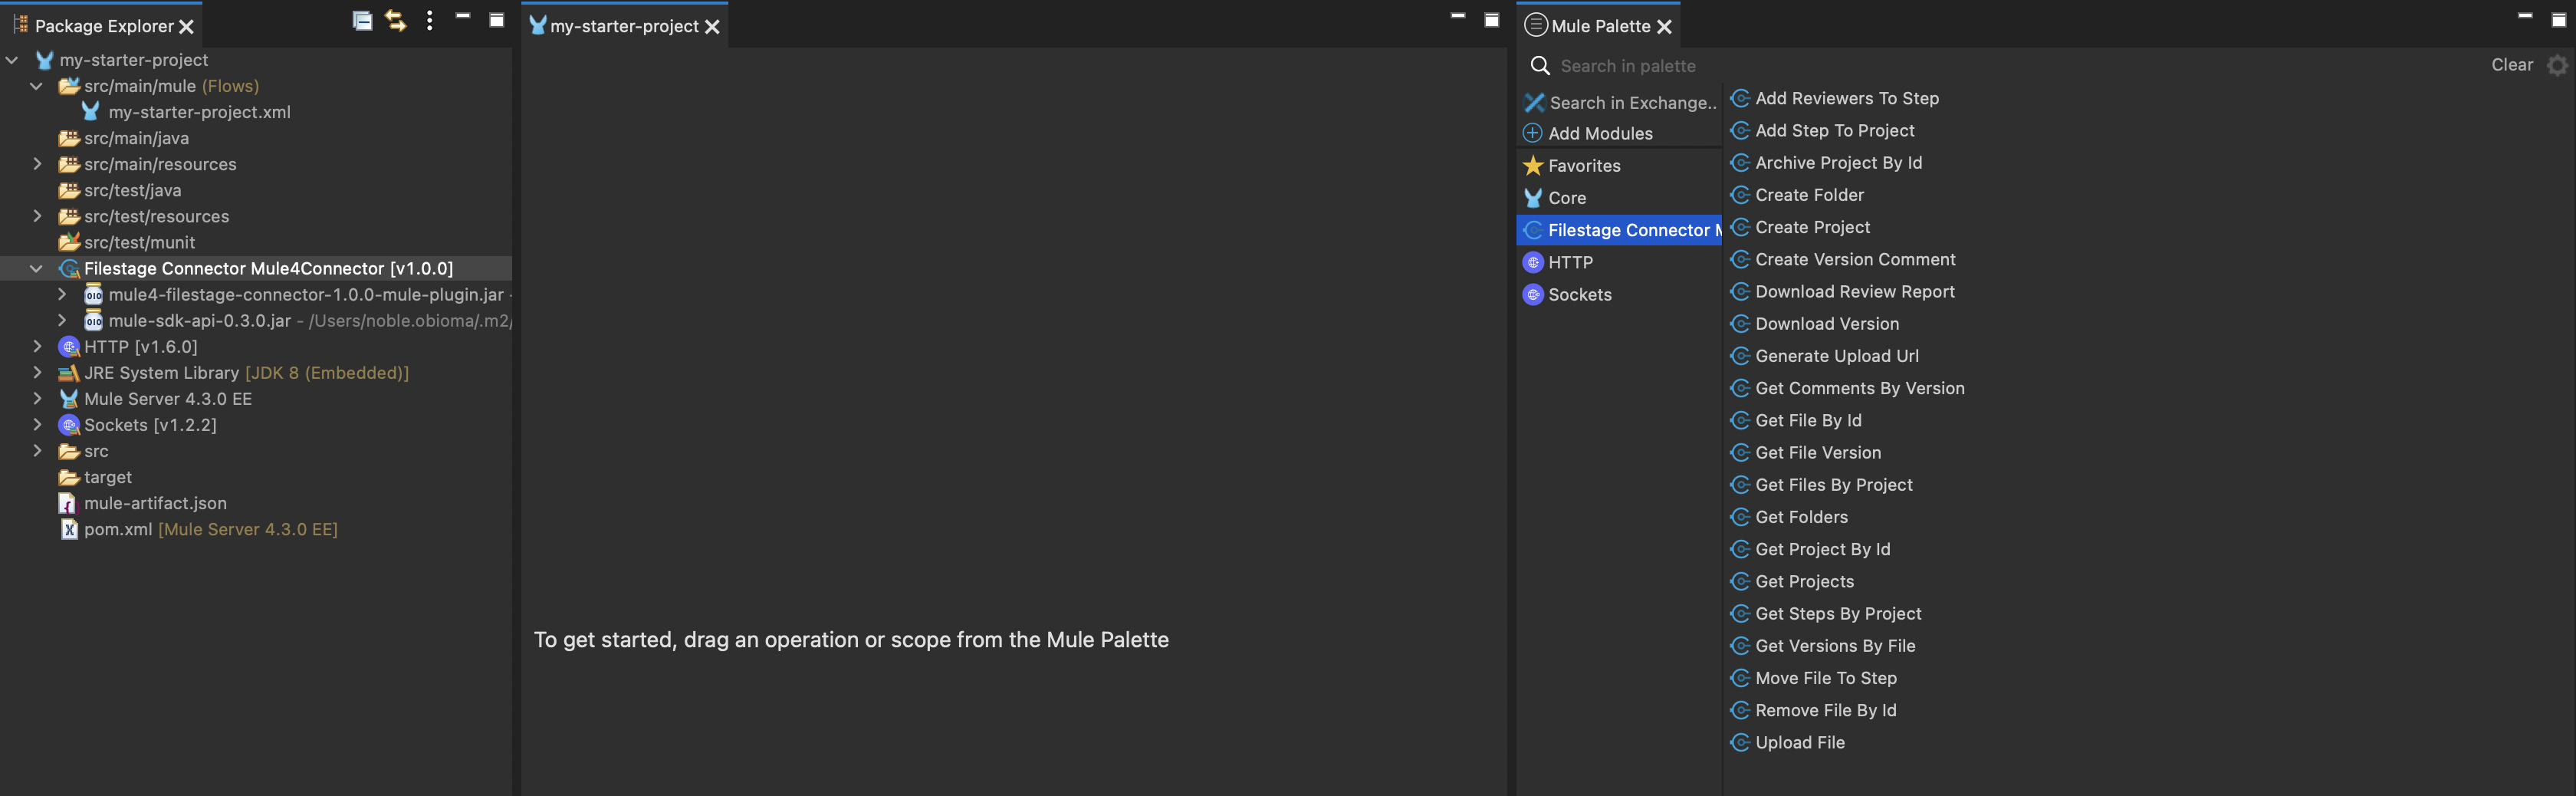The image size is (2576, 796).
Task: Select Generate Upload Url operation
Action: (1836, 356)
